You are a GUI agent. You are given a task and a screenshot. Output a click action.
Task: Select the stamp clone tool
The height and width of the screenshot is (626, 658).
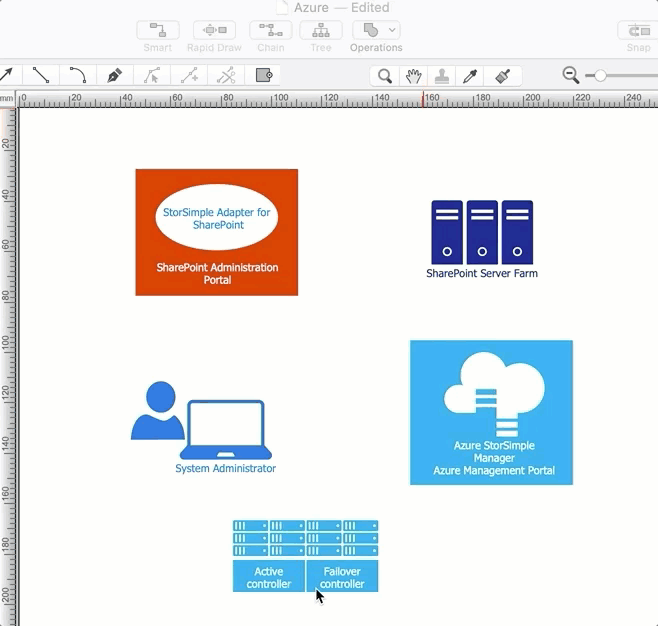coord(441,76)
